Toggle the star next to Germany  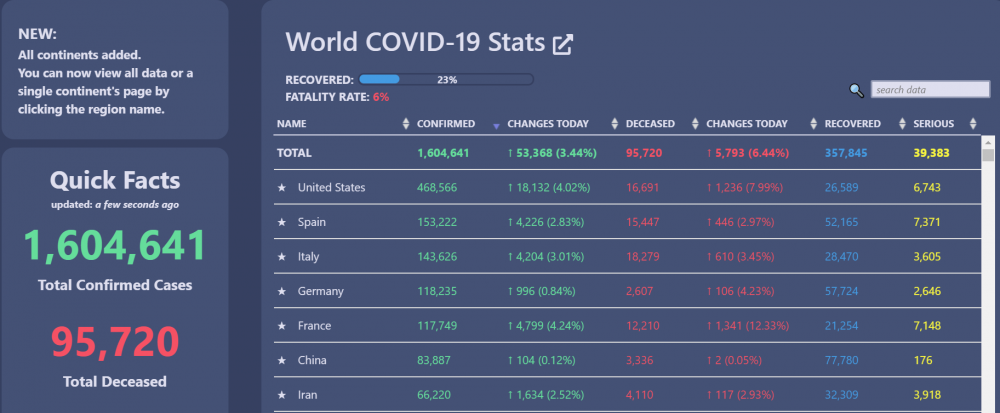pos(282,291)
